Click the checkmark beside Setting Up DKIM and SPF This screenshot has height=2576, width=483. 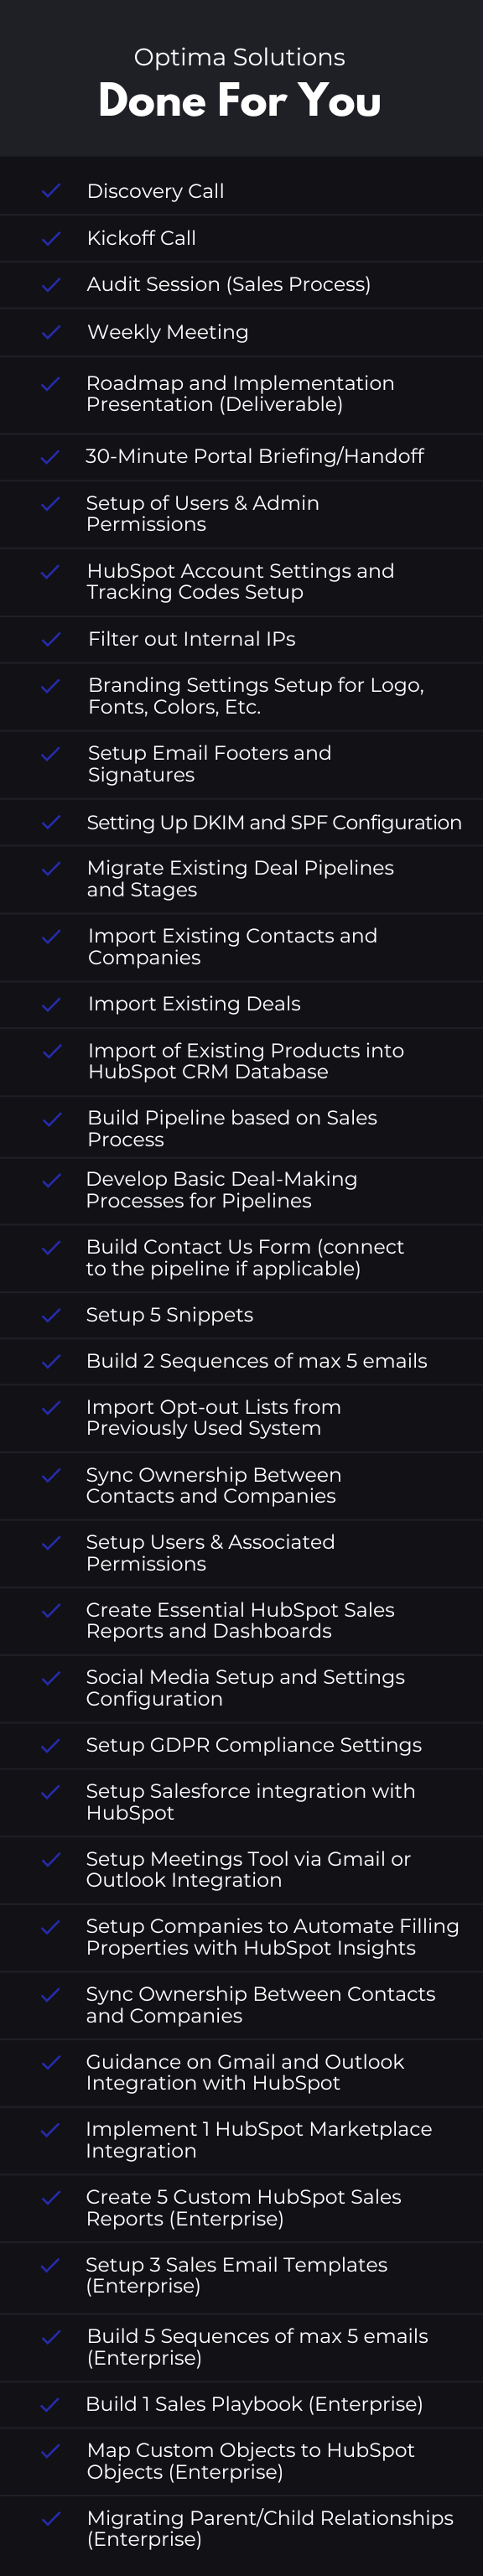coord(51,822)
